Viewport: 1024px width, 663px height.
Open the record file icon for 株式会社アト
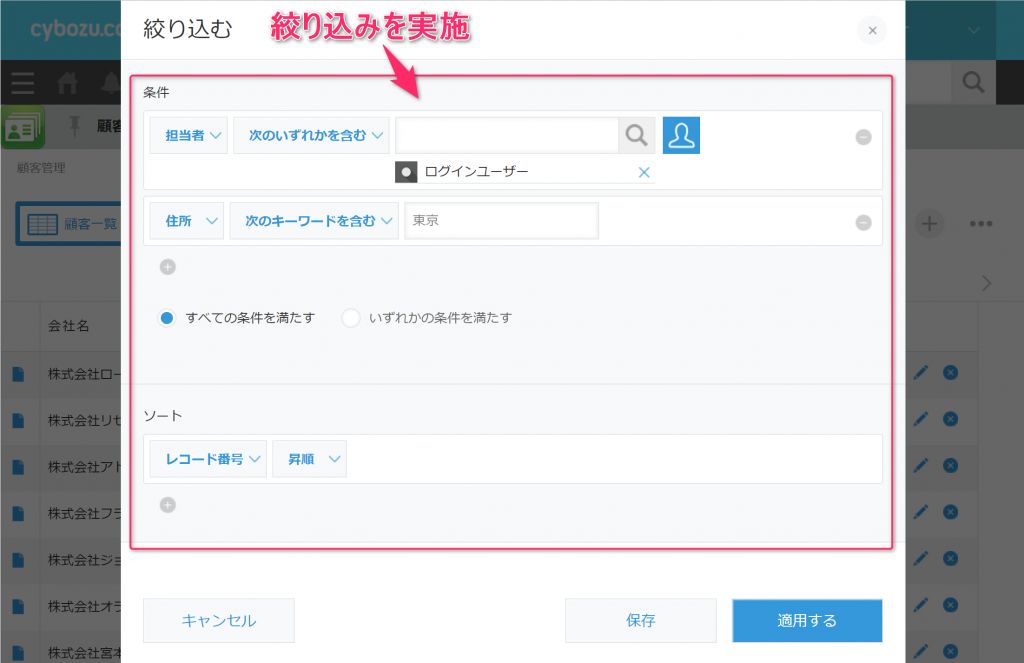pyautogui.click(x=18, y=467)
